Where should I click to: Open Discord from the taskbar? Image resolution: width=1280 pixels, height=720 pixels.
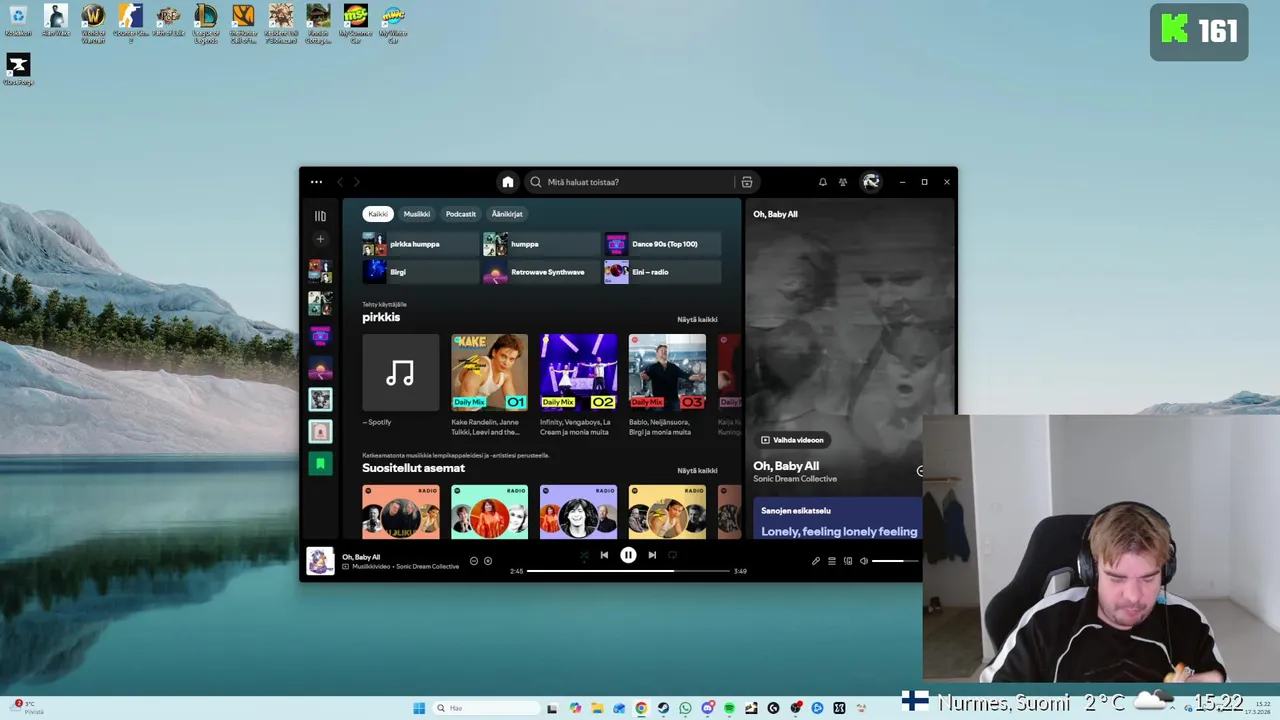pyautogui.click(x=707, y=708)
